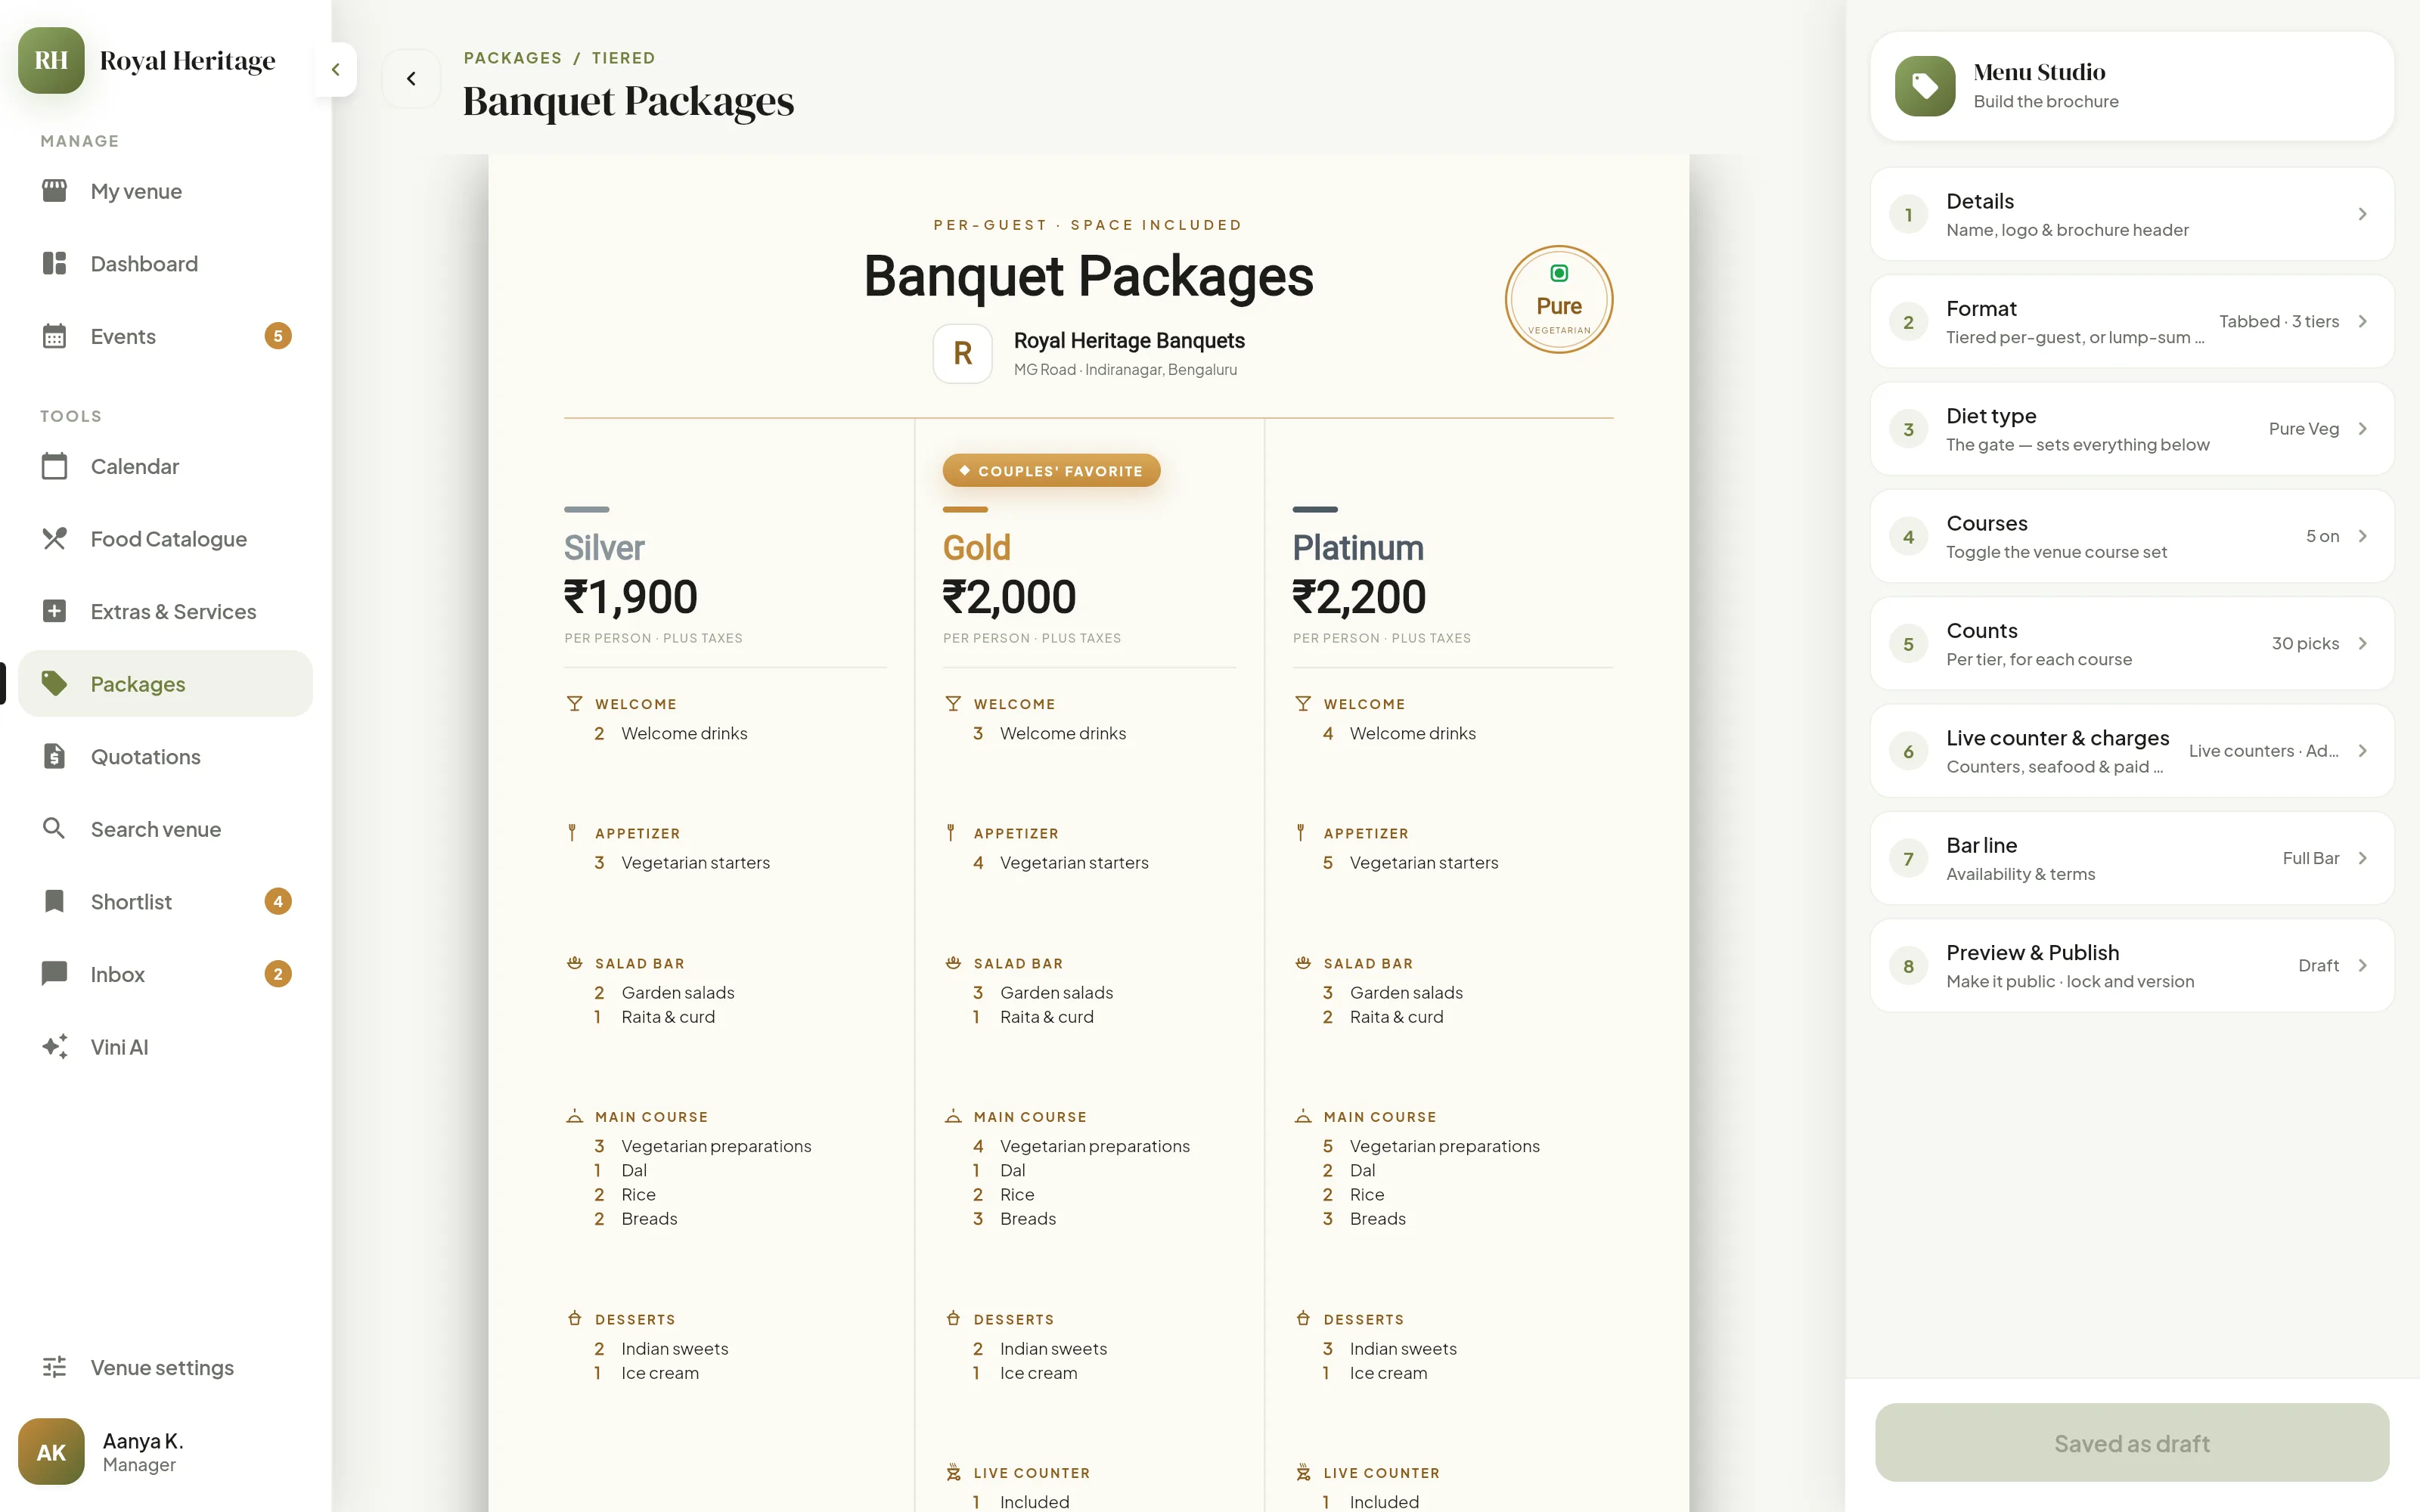2420x1512 pixels.
Task: Click the Silver tier name
Action: 604,548
